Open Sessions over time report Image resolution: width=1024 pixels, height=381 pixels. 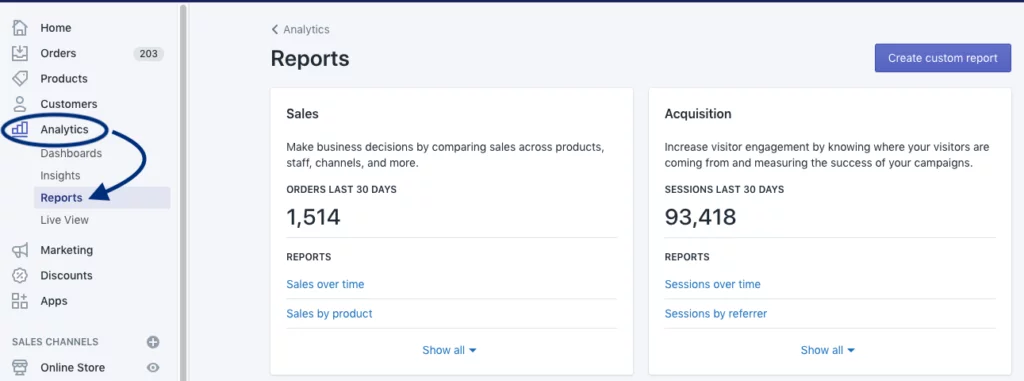click(712, 284)
